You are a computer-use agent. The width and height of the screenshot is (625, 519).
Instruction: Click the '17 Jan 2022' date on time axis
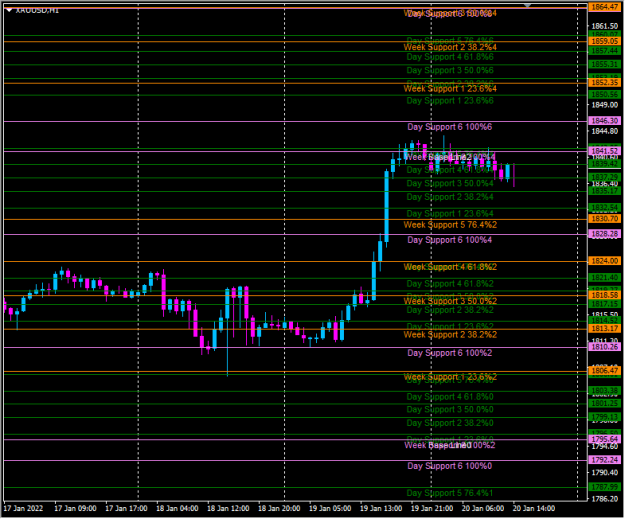click(23, 509)
